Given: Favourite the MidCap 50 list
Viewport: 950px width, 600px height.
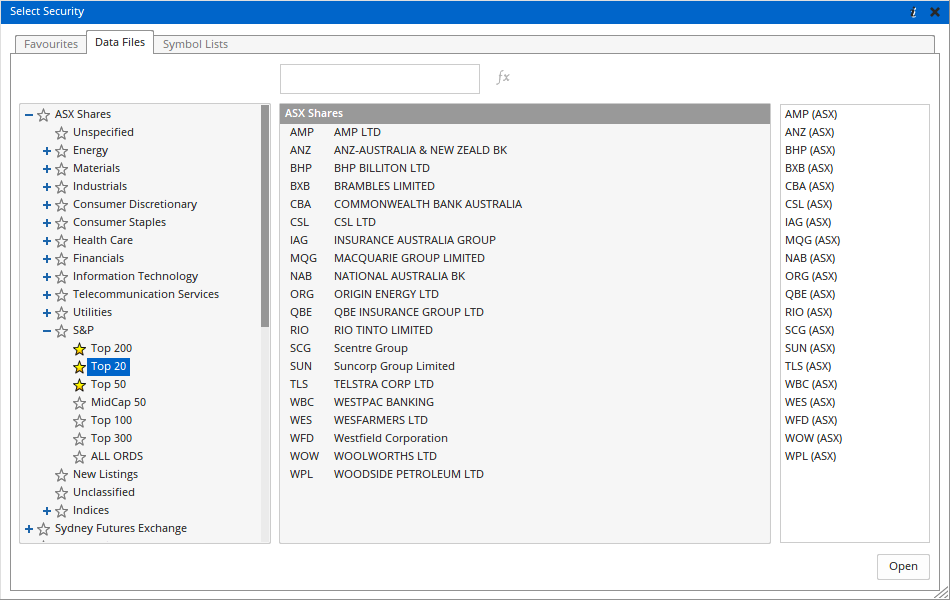Looking at the screenshot, I should (x=79, y=403).
